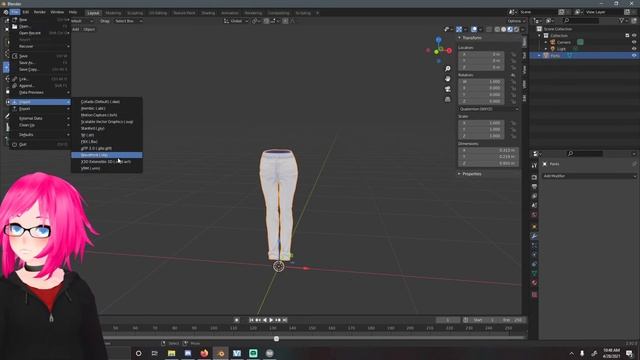Click red X axis on navigation gizmo
This screenshot has height=360, width=640.
coord(449,51)
